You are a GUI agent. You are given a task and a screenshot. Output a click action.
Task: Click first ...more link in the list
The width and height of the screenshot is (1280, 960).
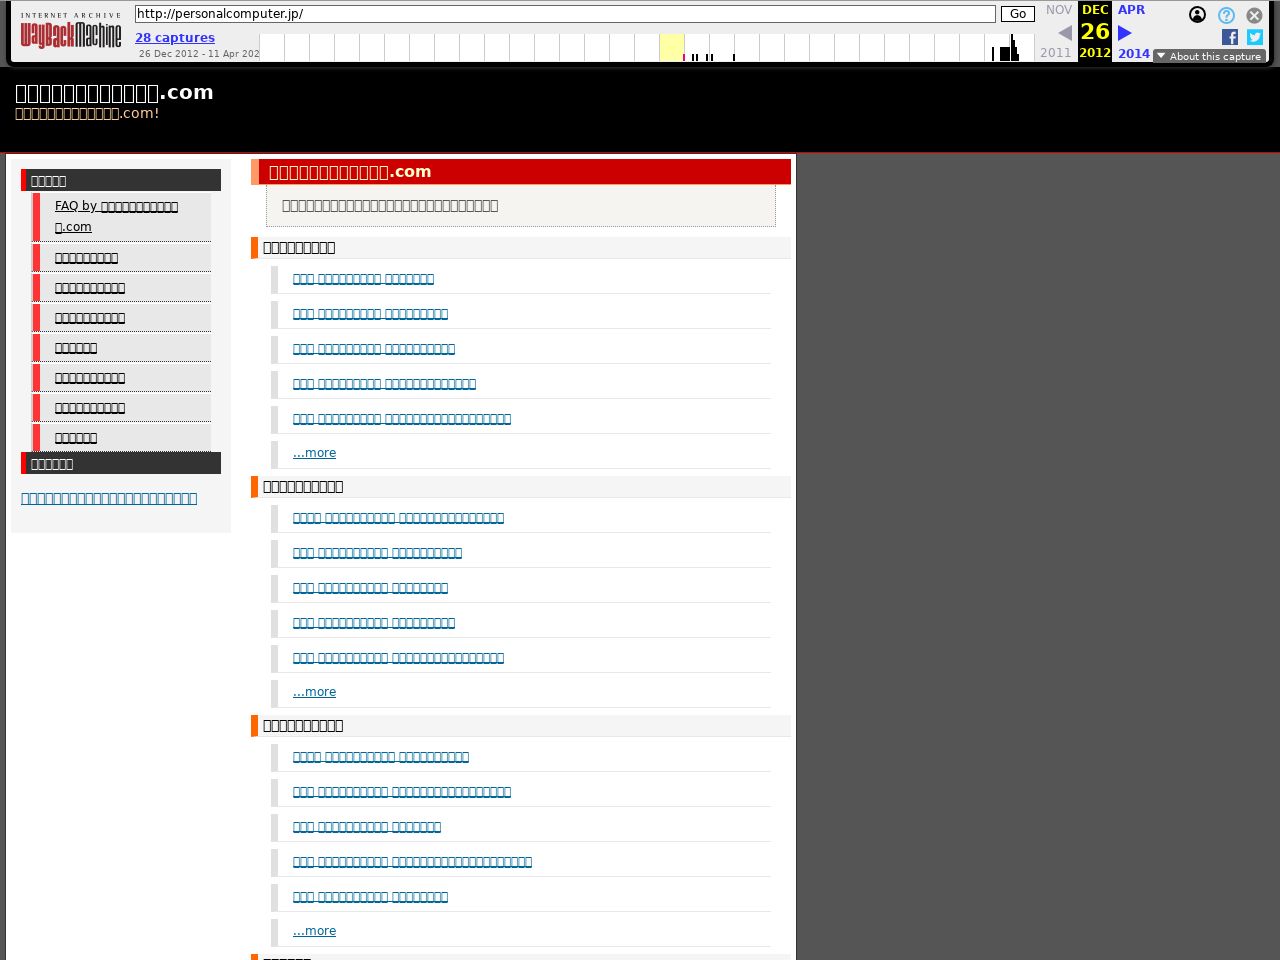pyautogui.click(x=314, y=453)
